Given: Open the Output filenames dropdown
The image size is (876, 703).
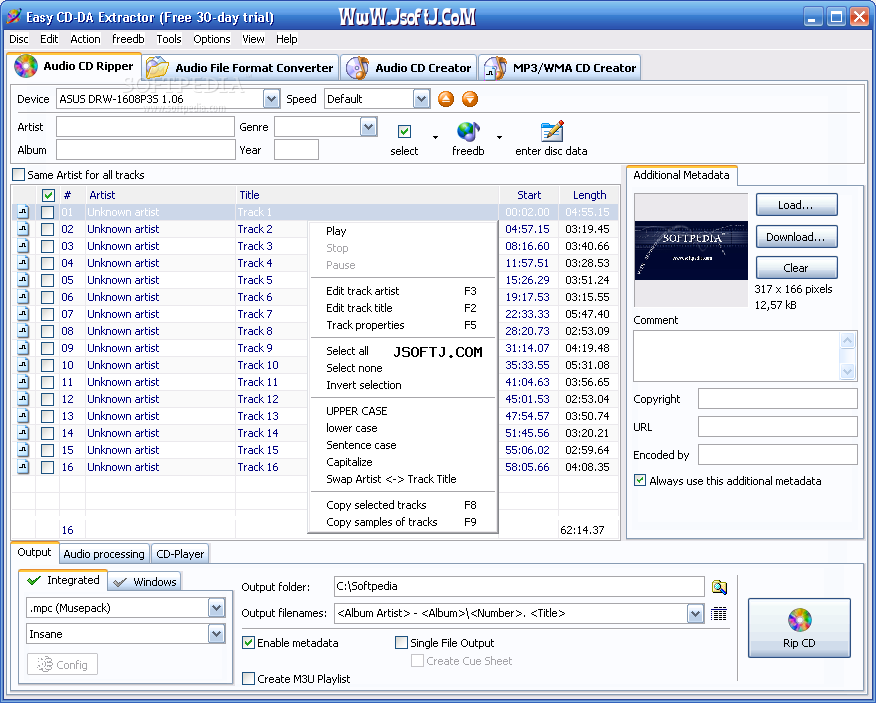Looking at the screenshot, I should [695, 614].
